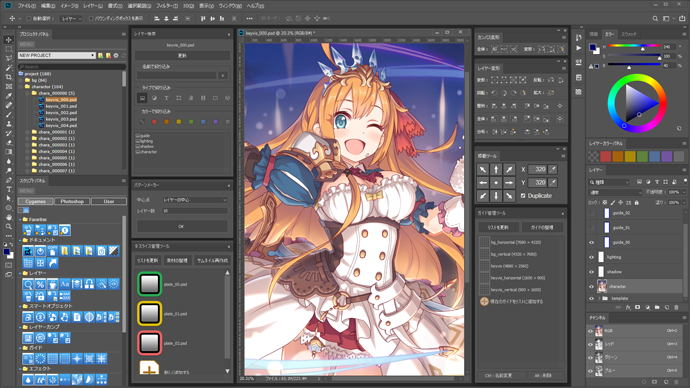690x388 pixels.
Task: Select the Hand tool
Action: pyautogui.click(x=8, y=217)
